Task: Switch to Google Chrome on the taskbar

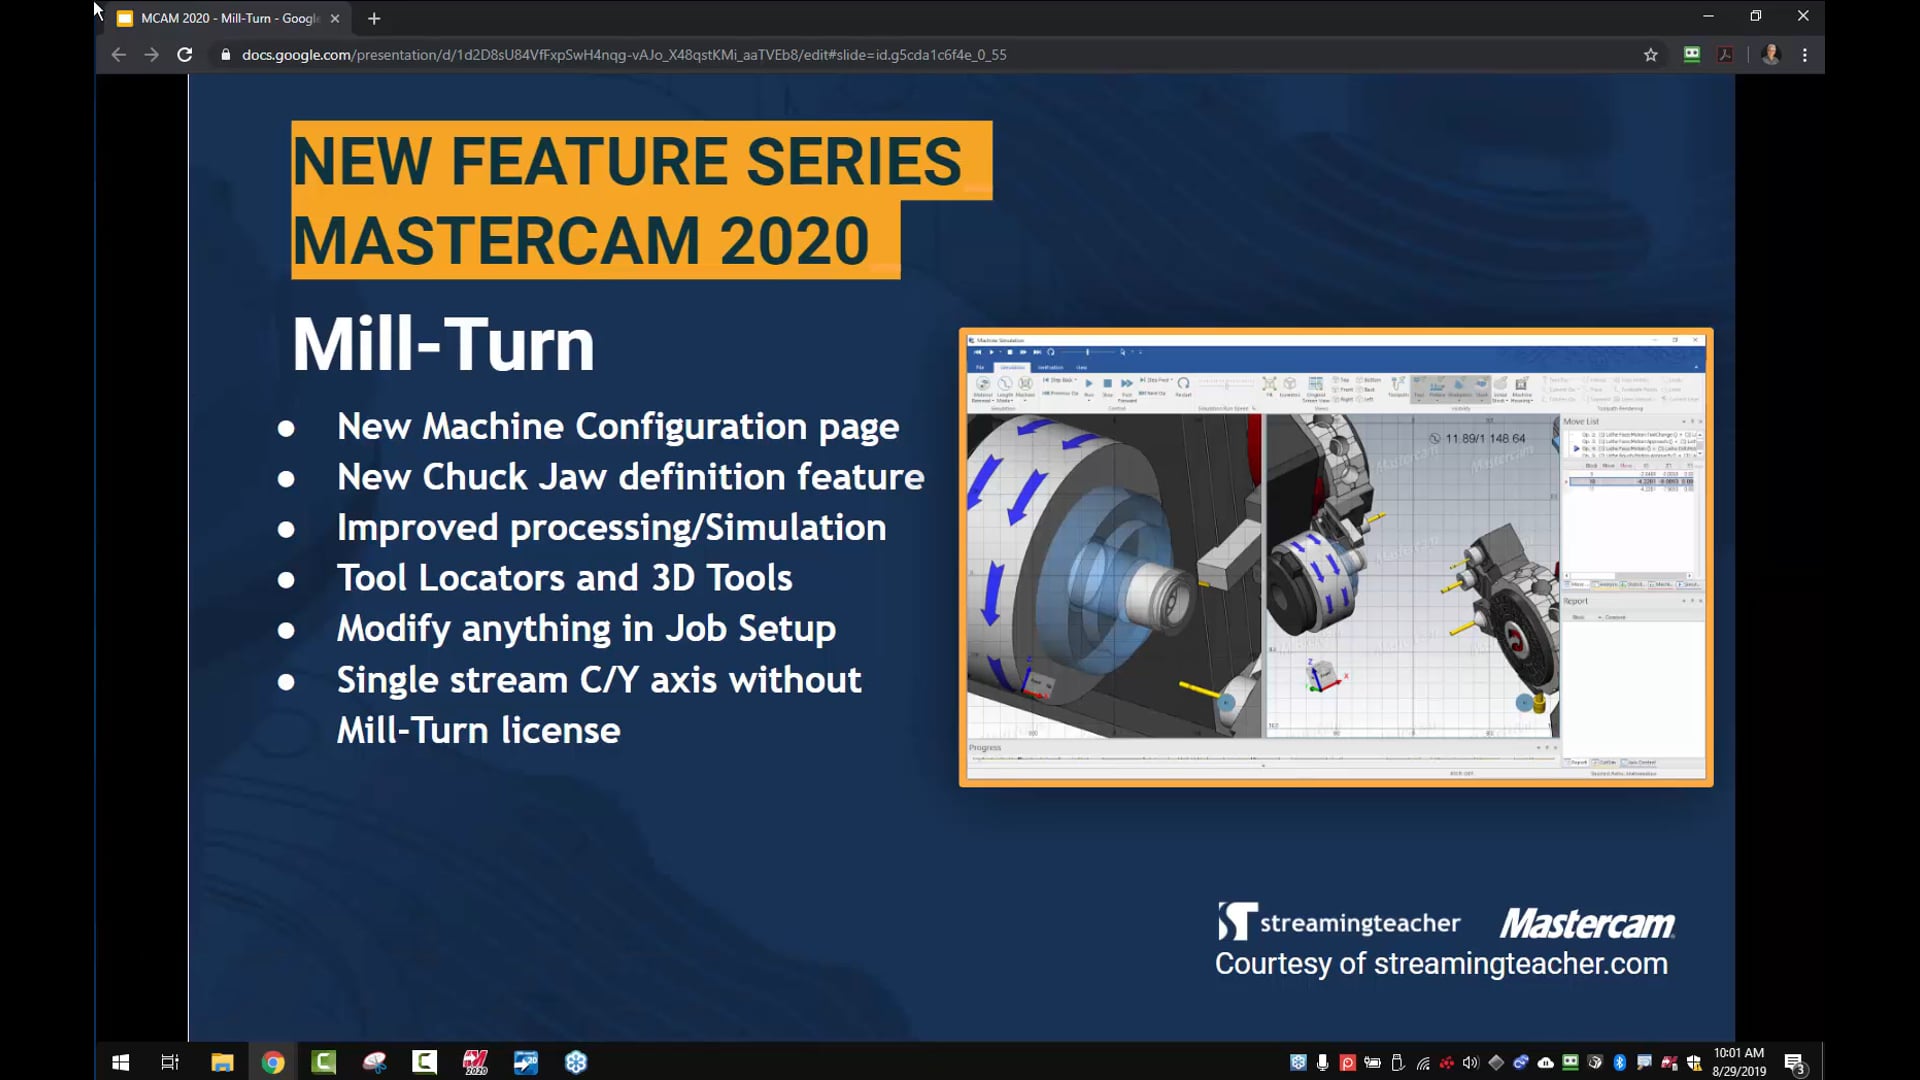Action: coord(273,1062)
